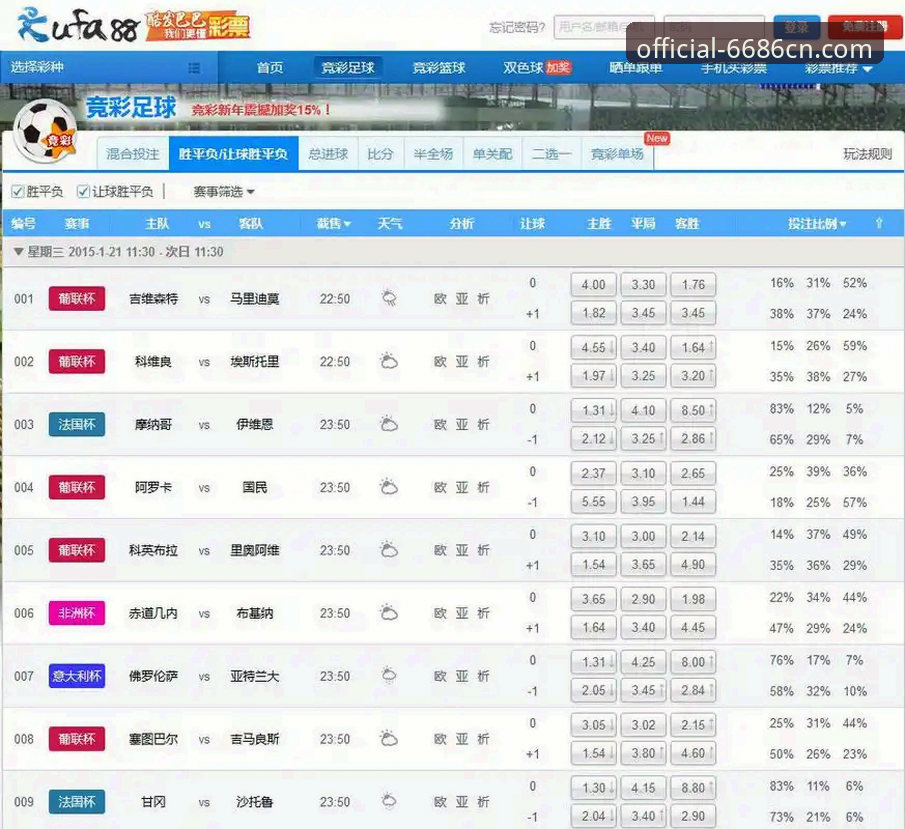Image resolution: width=905 pixels, height=829 pixels.
Task: Open the 选择彩种 lottery selector
Action: [x=109, y=68]
